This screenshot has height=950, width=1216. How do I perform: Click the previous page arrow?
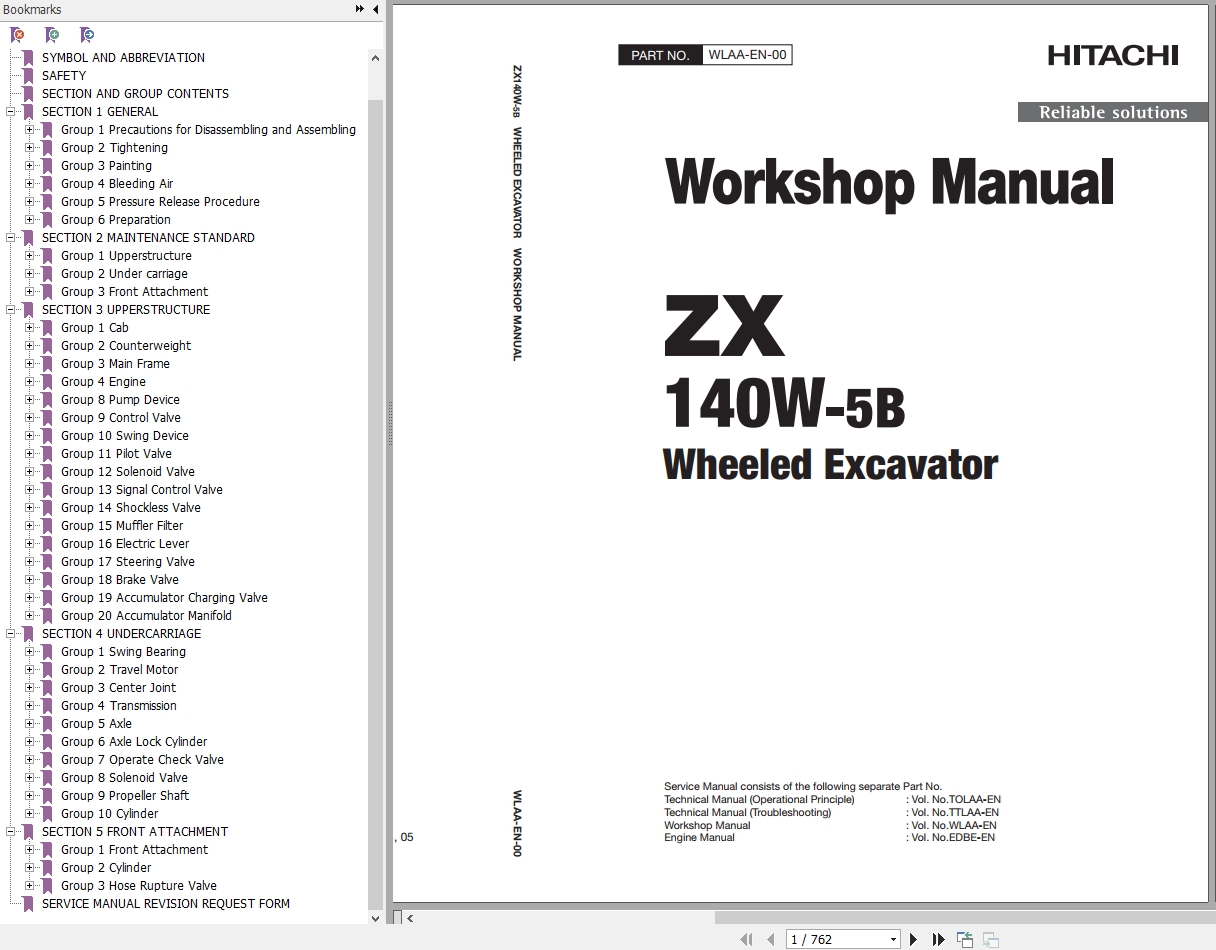(x=770, y=939)
